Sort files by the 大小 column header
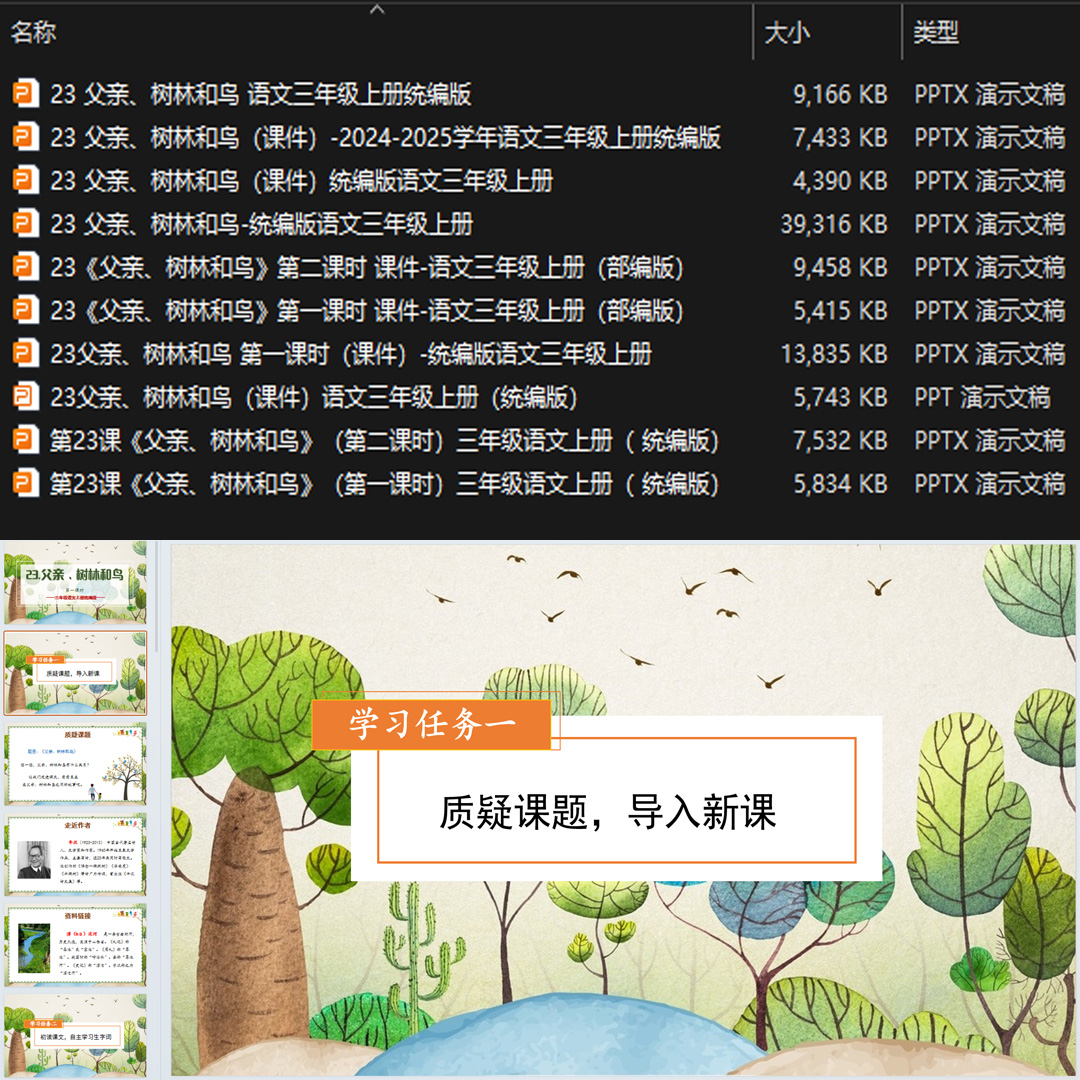 (x=787, y=32)
